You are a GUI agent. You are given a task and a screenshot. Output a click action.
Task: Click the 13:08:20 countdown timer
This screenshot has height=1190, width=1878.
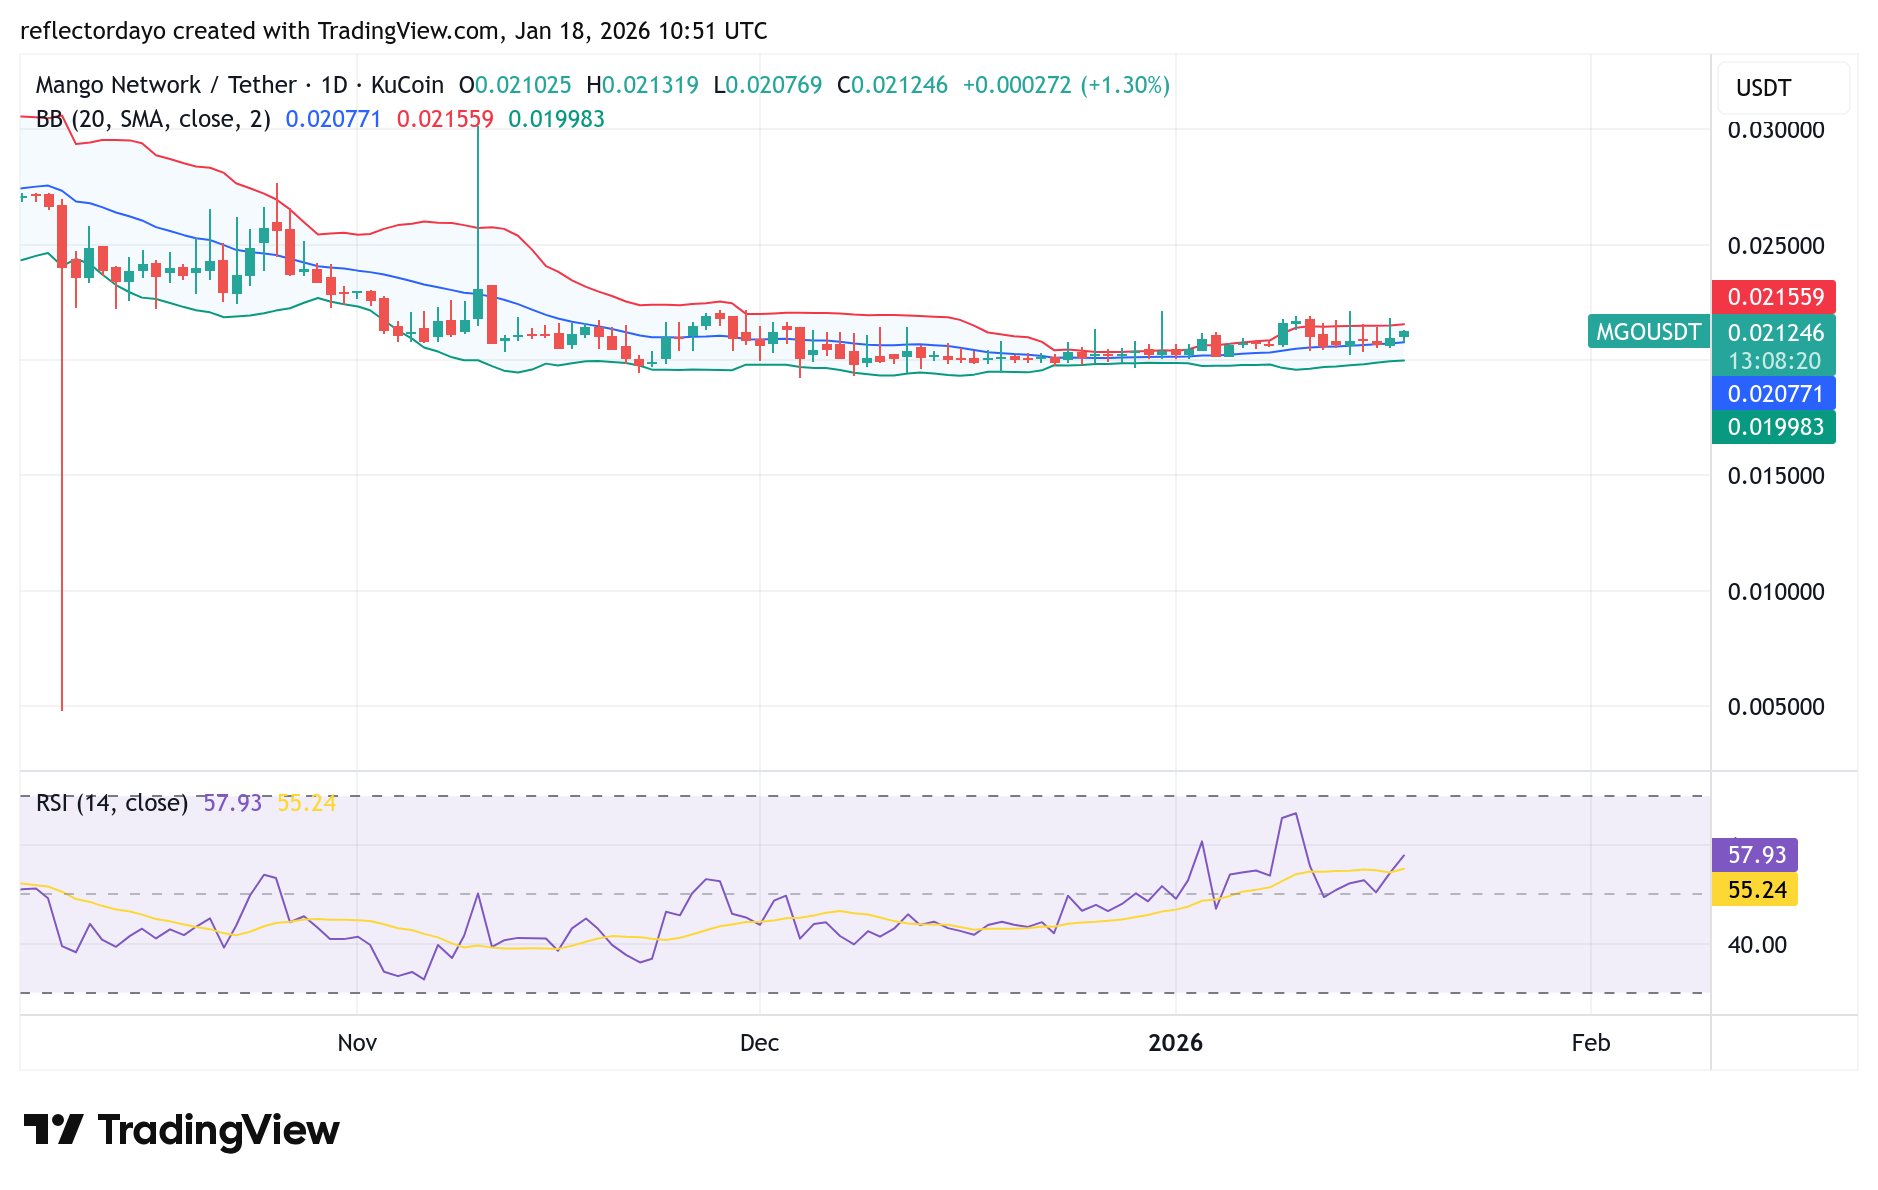tap(1774, 361)
